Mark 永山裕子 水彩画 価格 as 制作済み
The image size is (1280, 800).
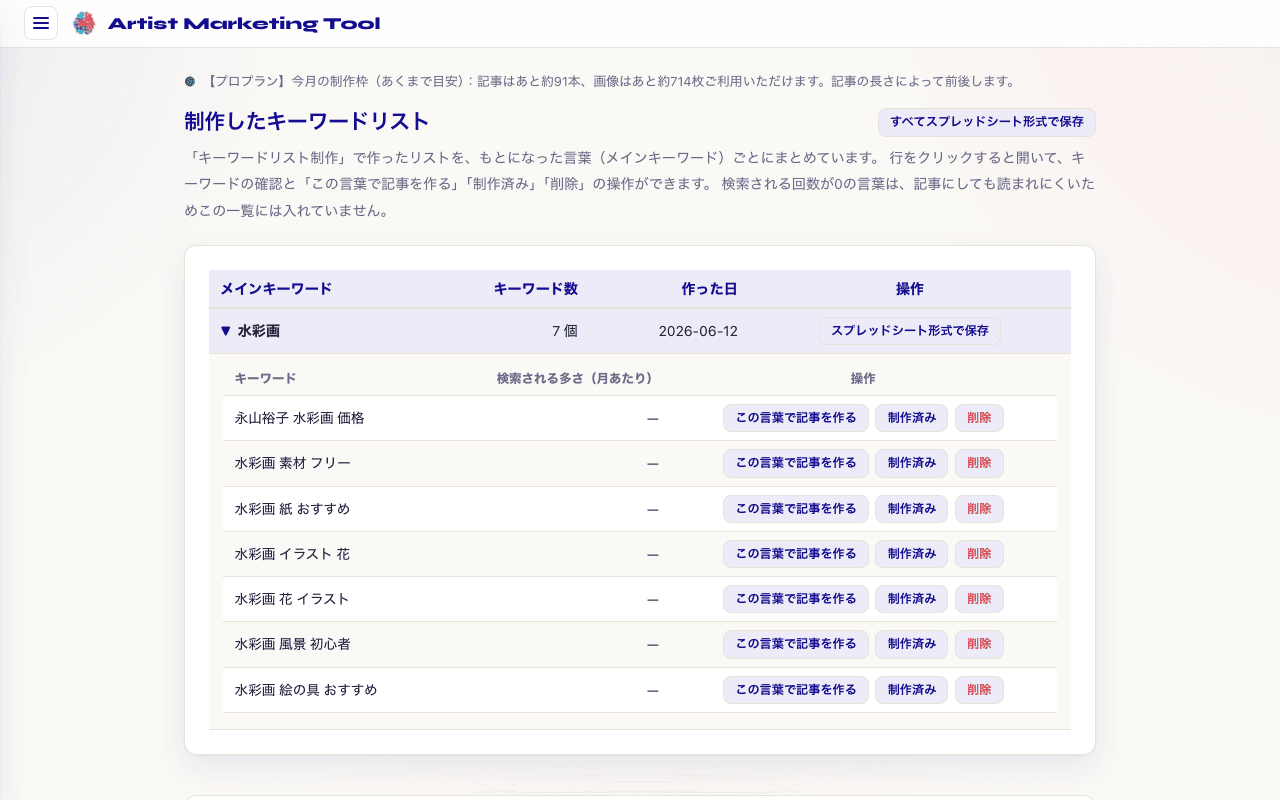912,418
